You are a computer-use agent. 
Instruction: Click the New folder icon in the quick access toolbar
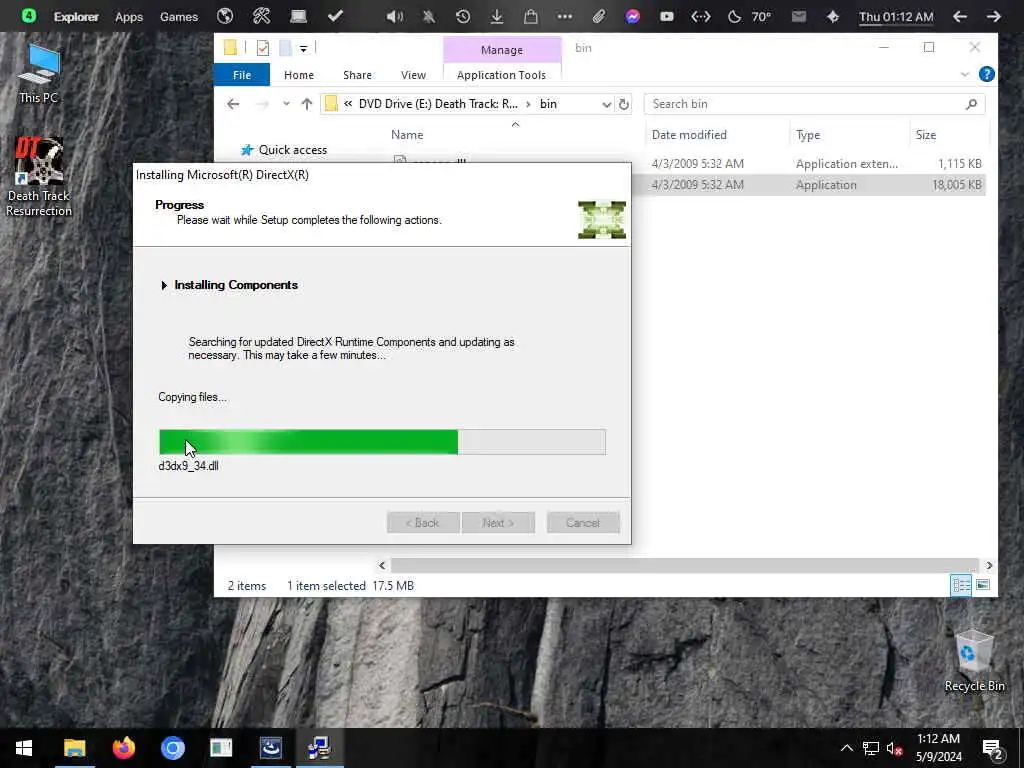[x=285, y=48]
